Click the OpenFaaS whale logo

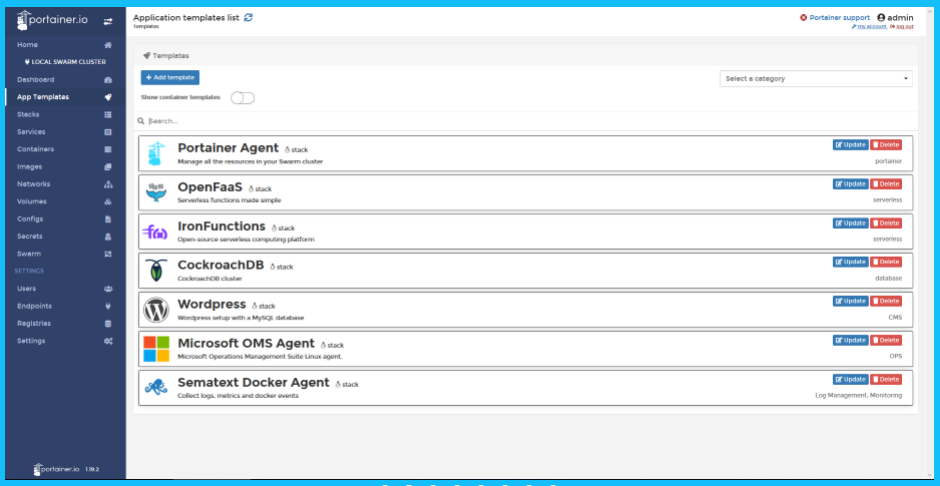[156, 193]
